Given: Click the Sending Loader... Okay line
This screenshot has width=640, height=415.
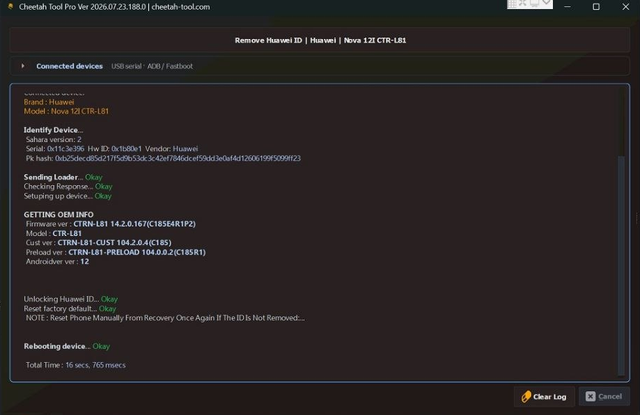Looking at the screenshot, I should [63, 177].
